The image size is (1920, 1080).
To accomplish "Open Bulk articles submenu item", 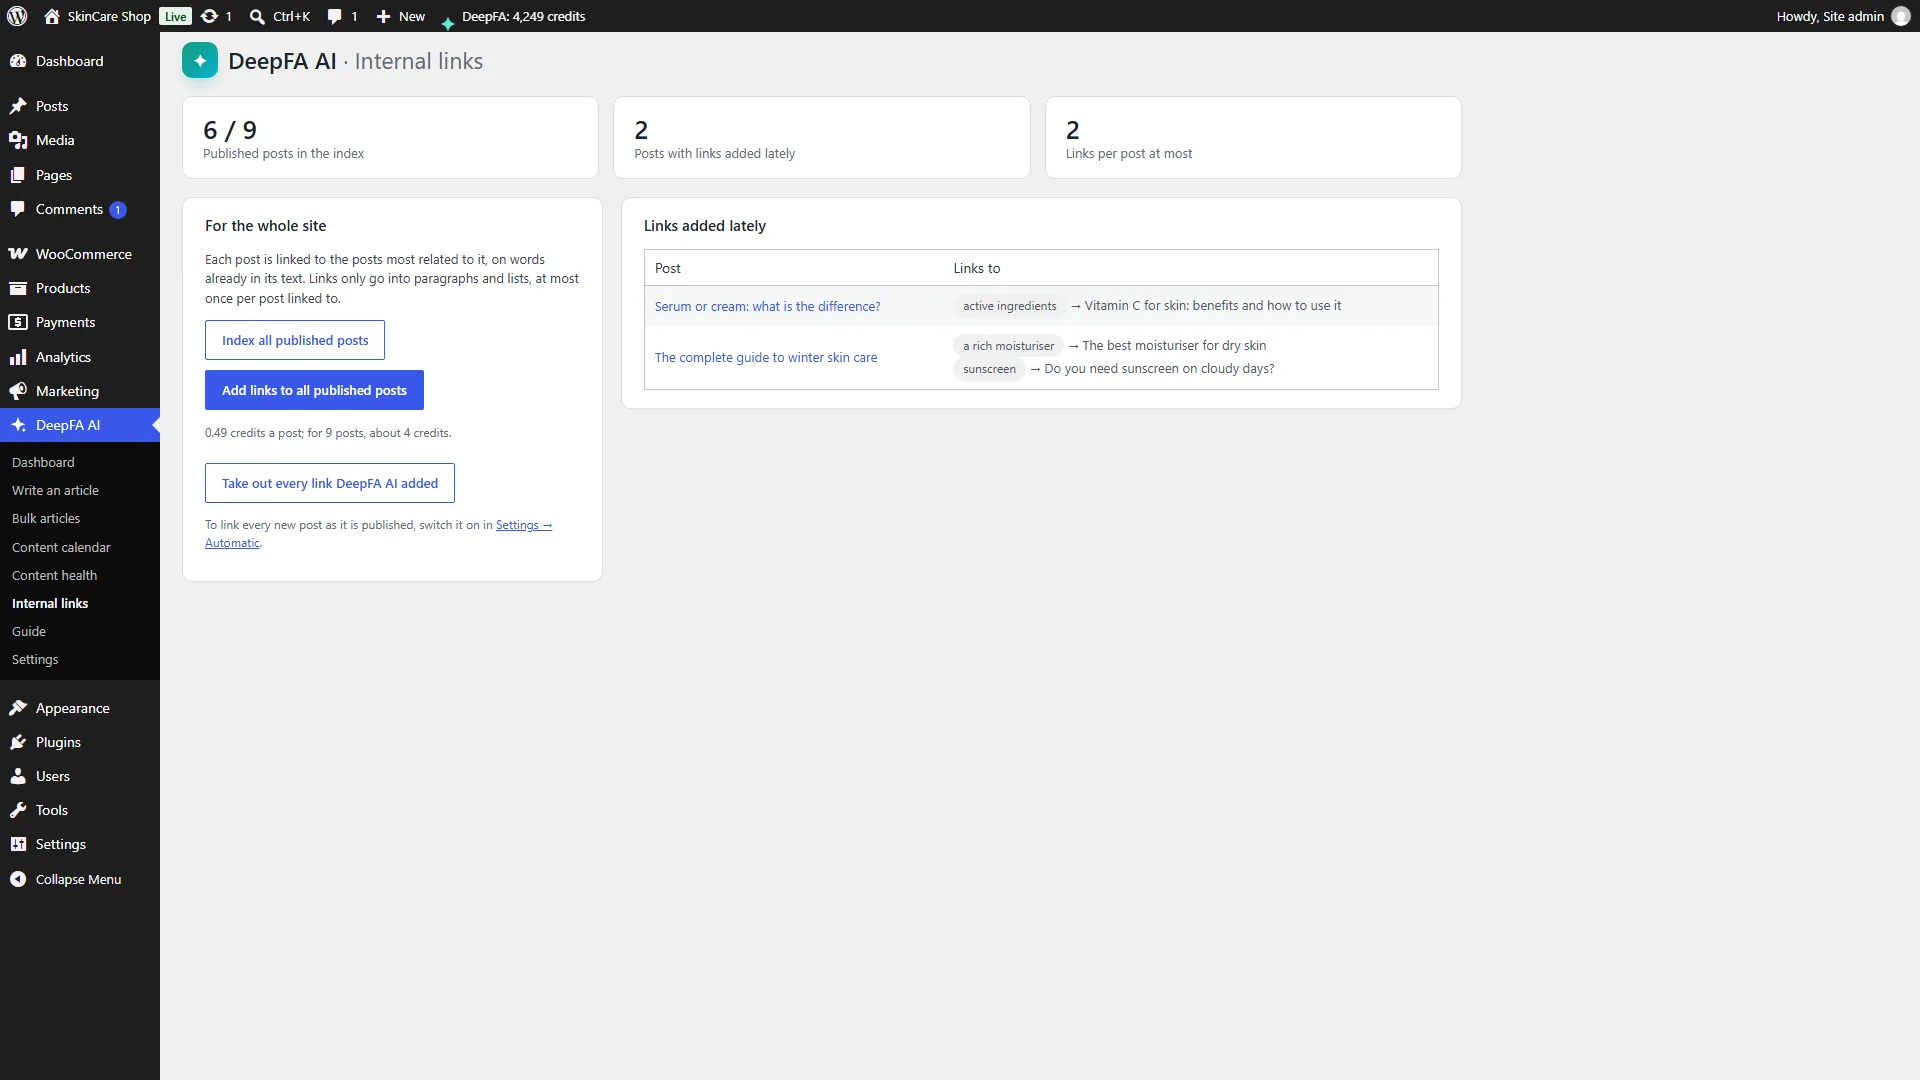I will click(46, 518).
